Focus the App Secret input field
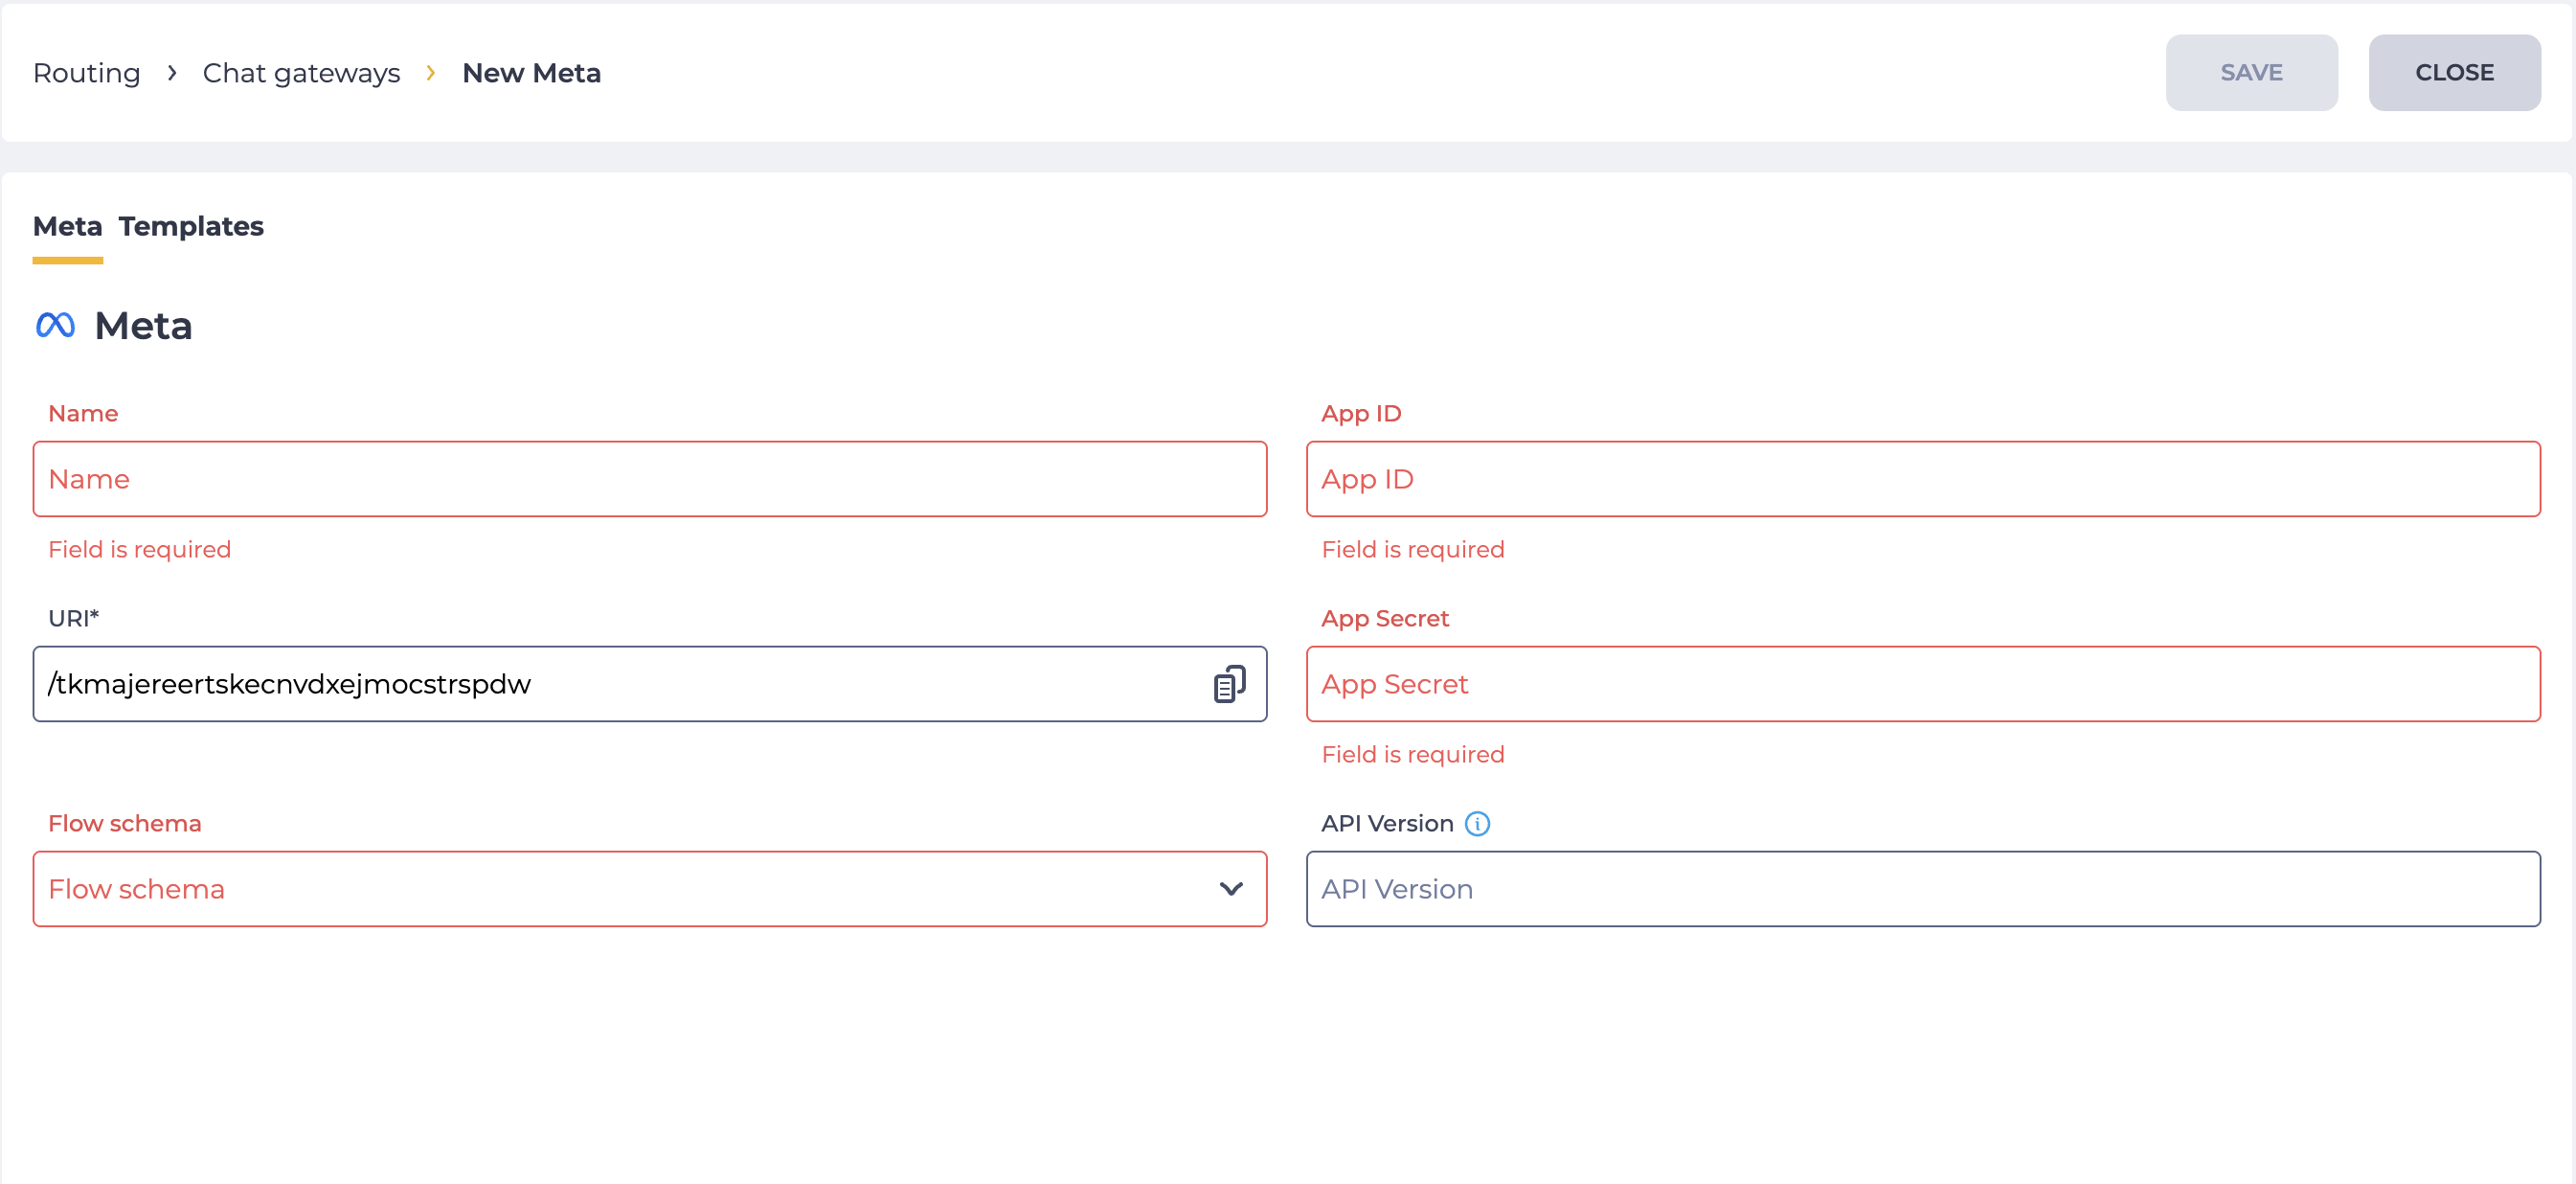This screenshot has height=1184, width=2576. tap(1923, 684)
